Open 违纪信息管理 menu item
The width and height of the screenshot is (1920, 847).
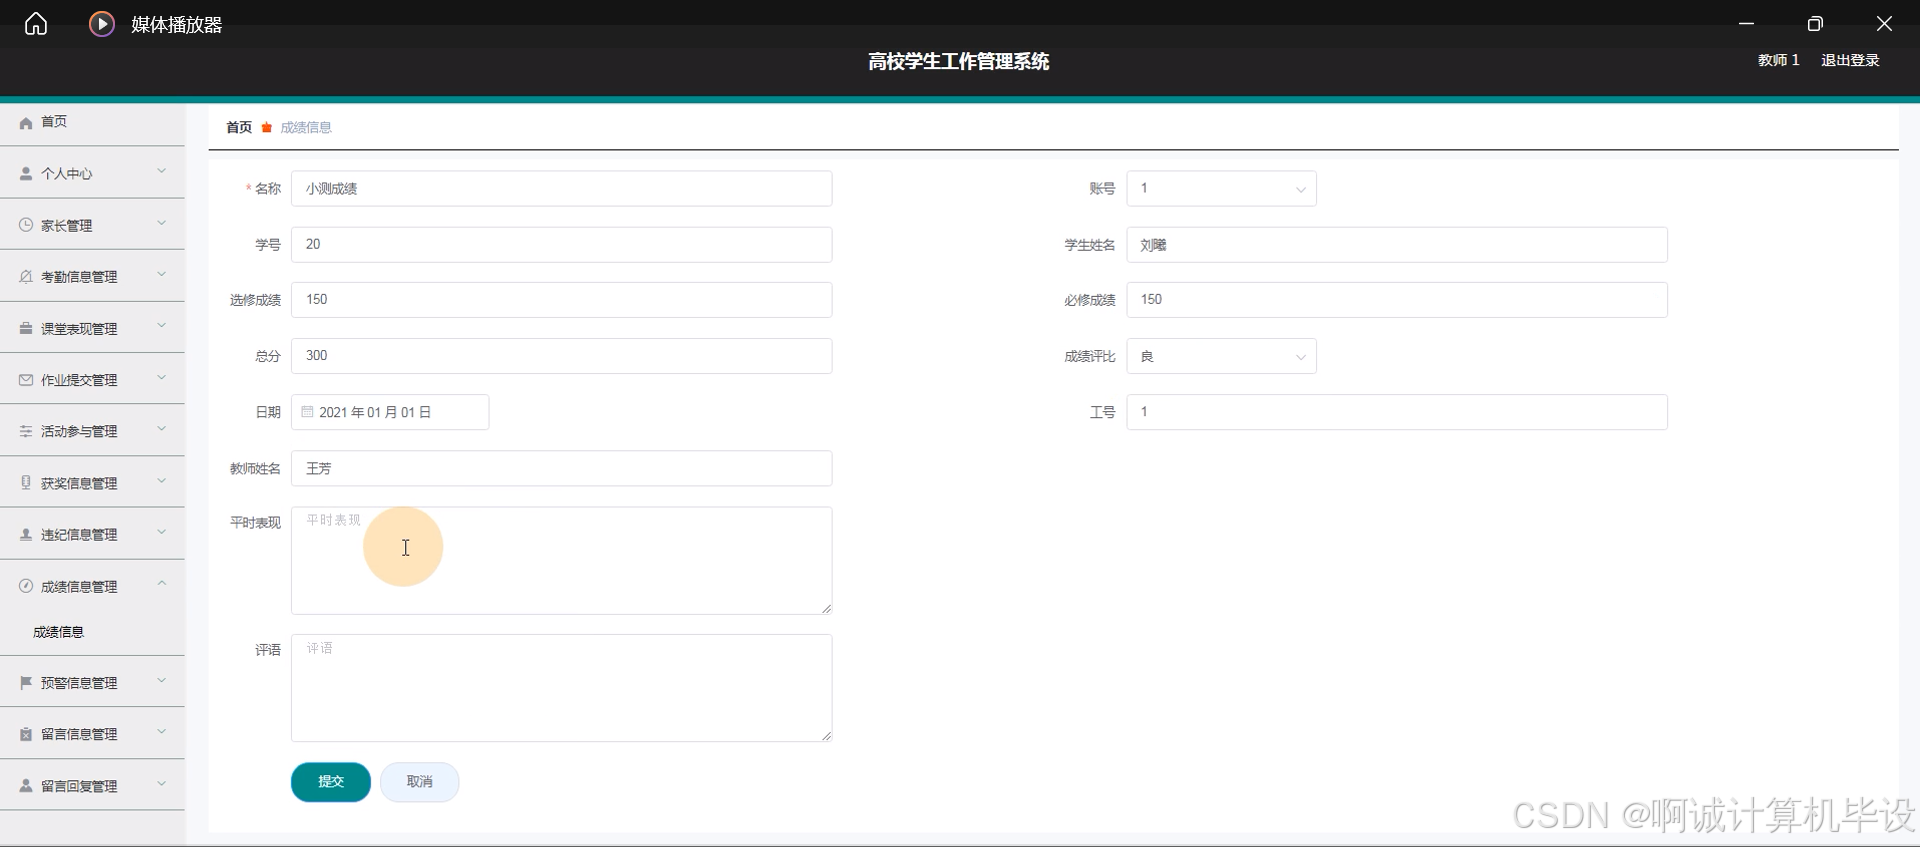pyautogui.click(x=92, y=535)
